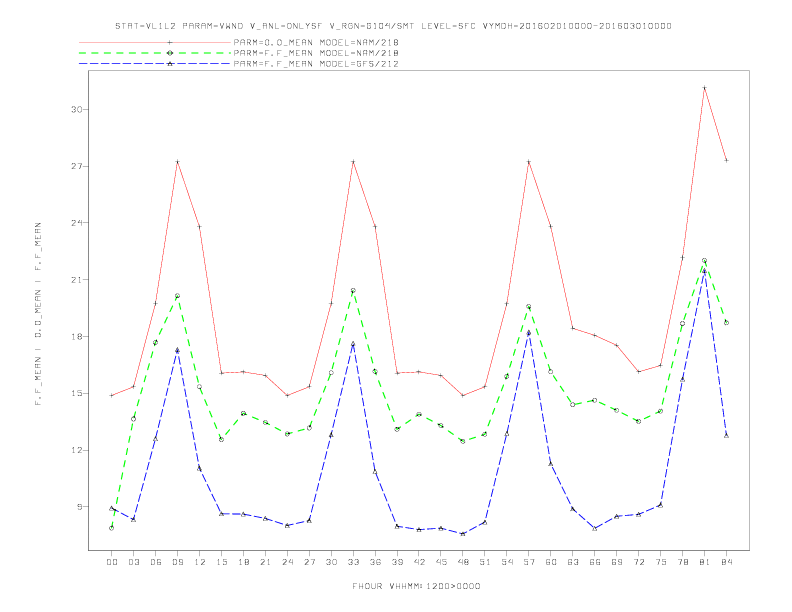This screenshot has height=612, width=792.
Task: Click green circle peak at hour 81
Action: point(704,261)
